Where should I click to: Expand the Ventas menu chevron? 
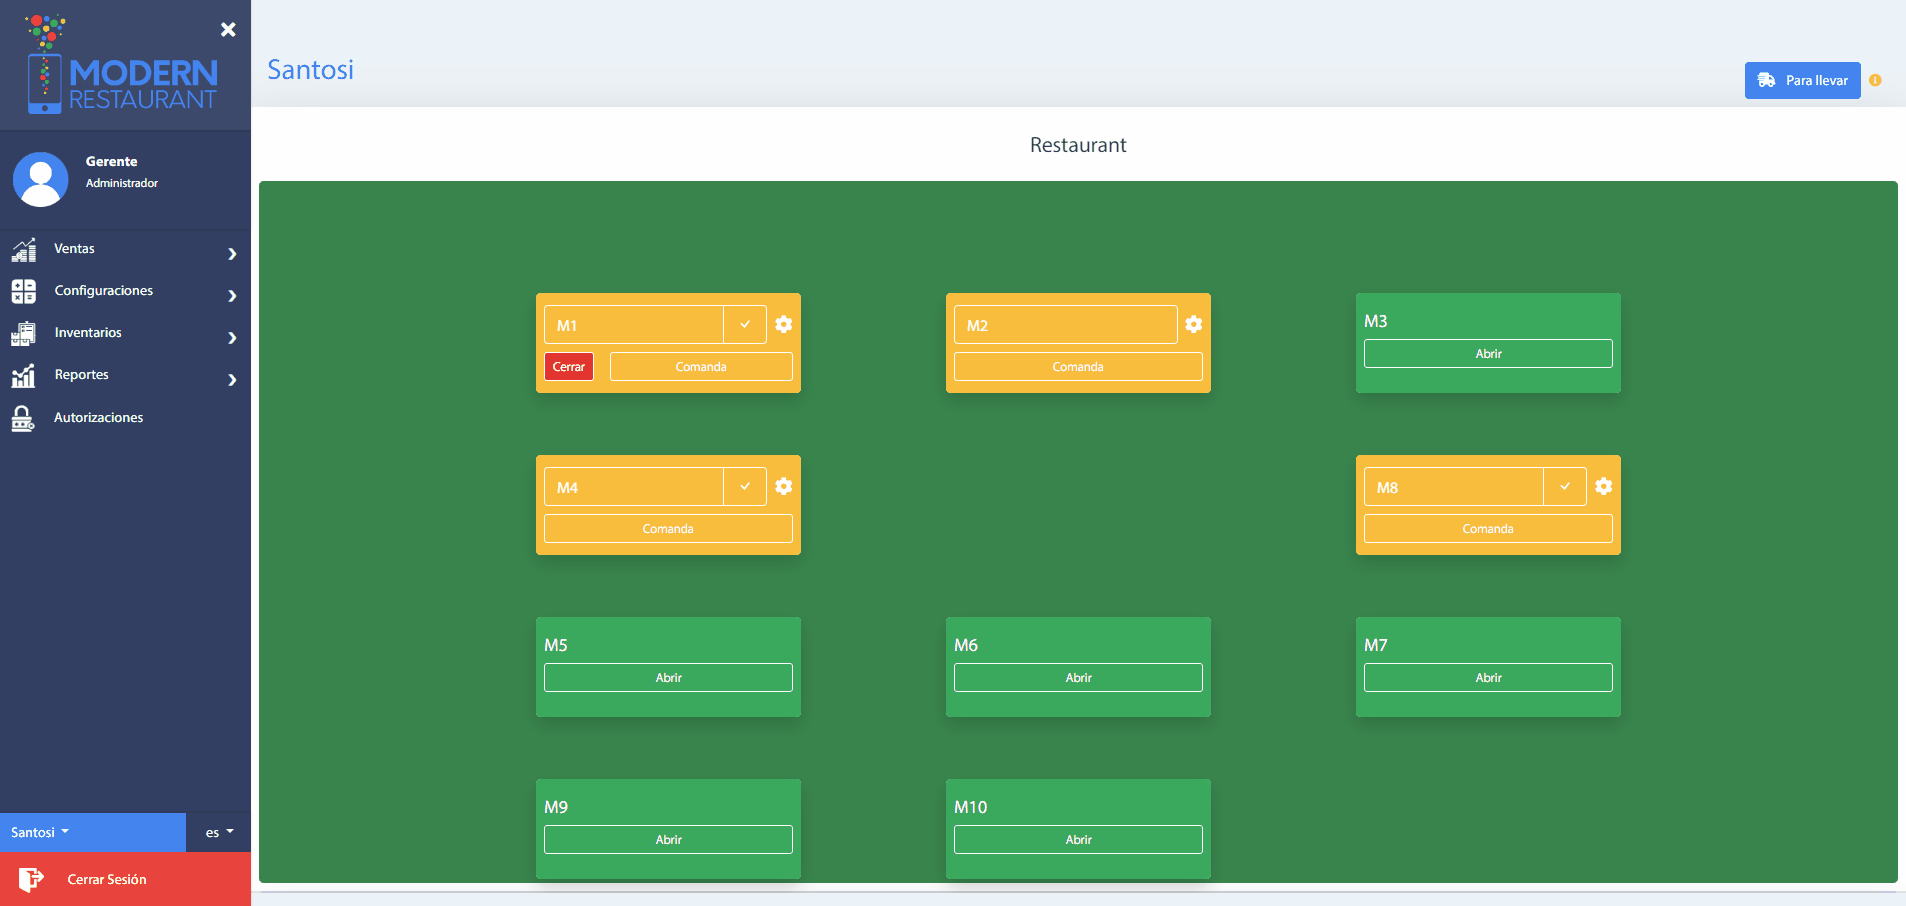tap(232, 254)
